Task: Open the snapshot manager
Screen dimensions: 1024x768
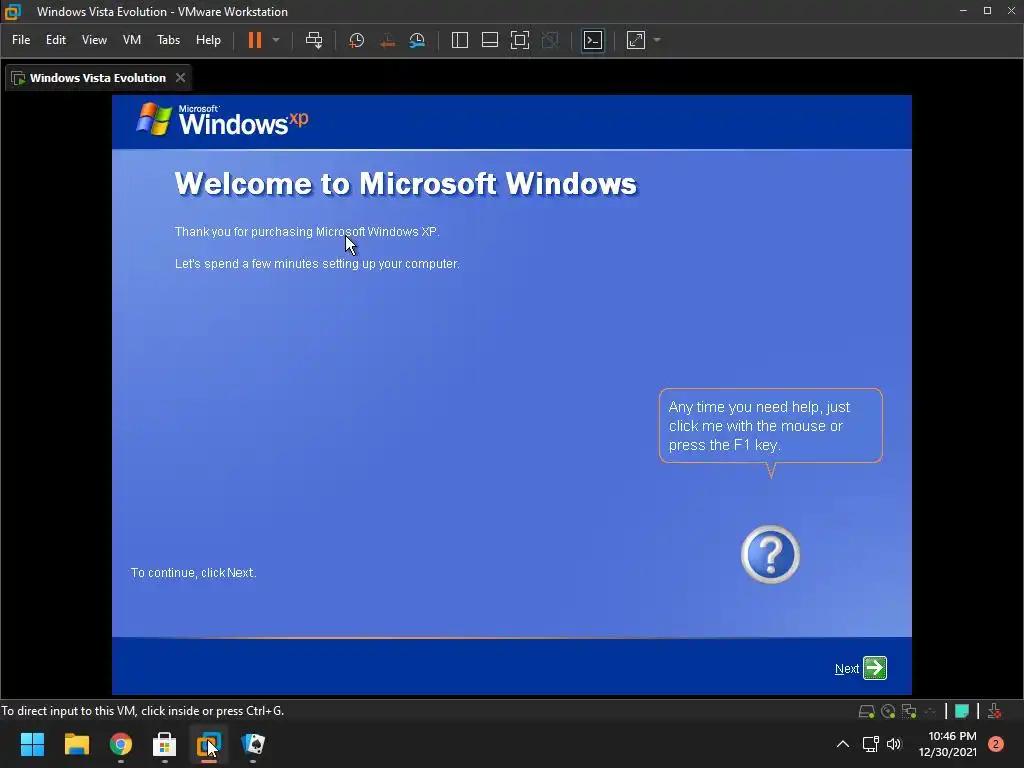Action: (x=417, y=40)
